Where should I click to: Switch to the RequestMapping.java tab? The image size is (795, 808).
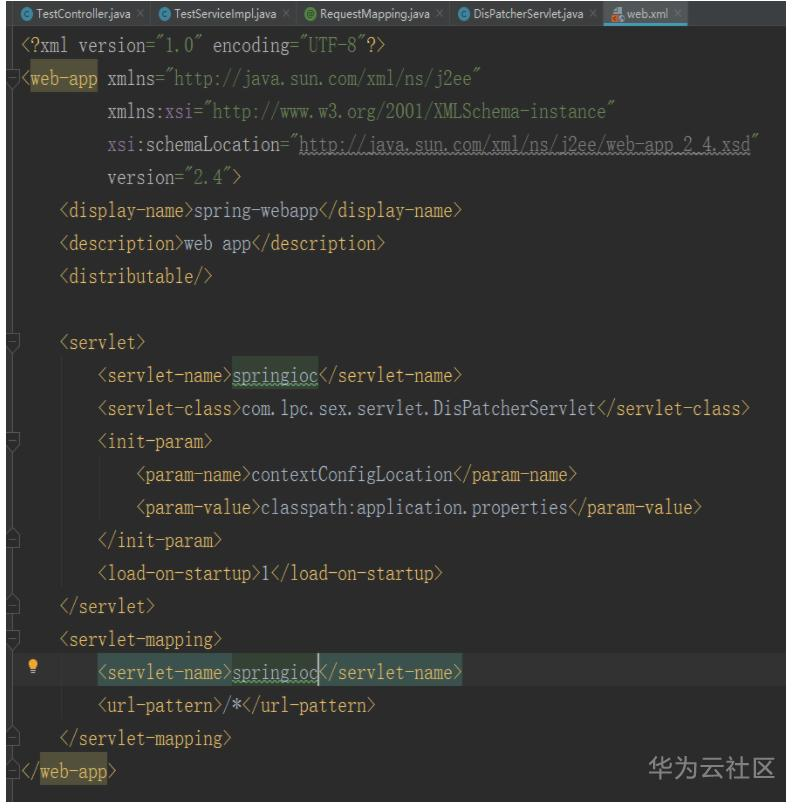[374, 14]
